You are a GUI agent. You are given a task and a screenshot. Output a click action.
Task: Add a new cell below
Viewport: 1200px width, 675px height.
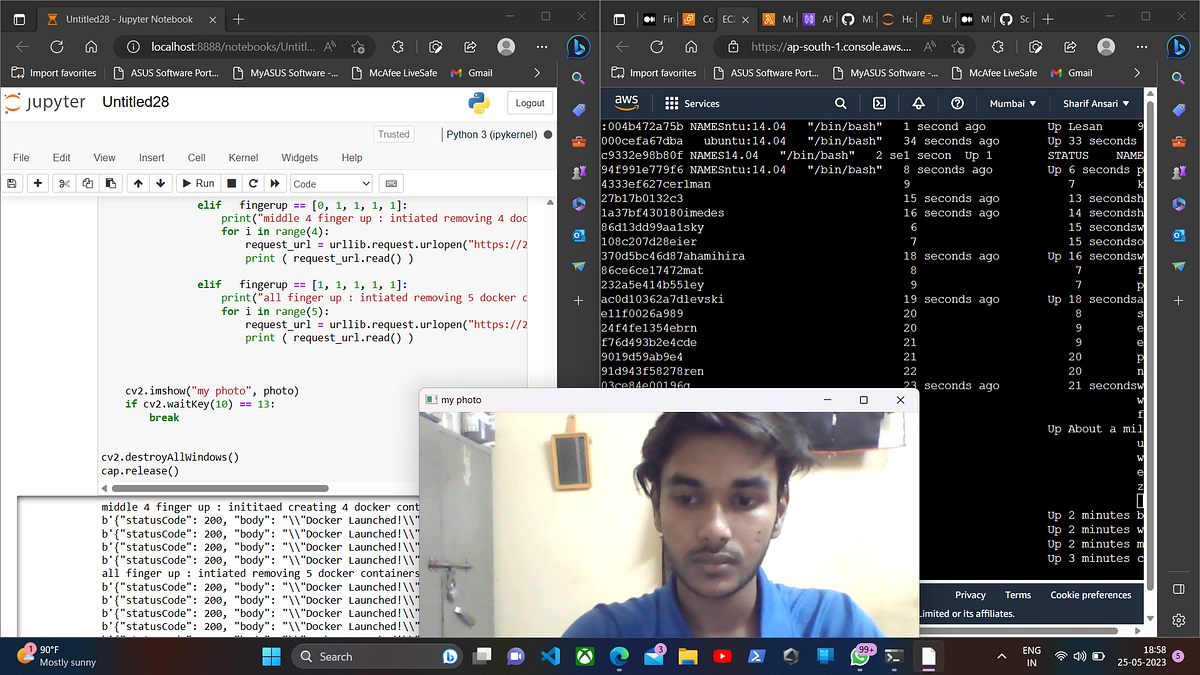tap(36, 183)
